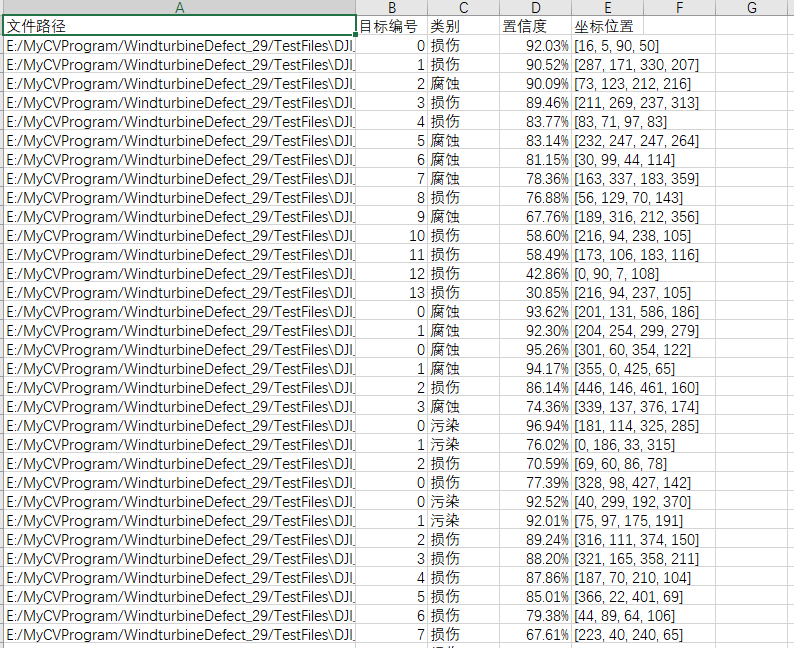Select the 81.15% cell

point(536,159)
